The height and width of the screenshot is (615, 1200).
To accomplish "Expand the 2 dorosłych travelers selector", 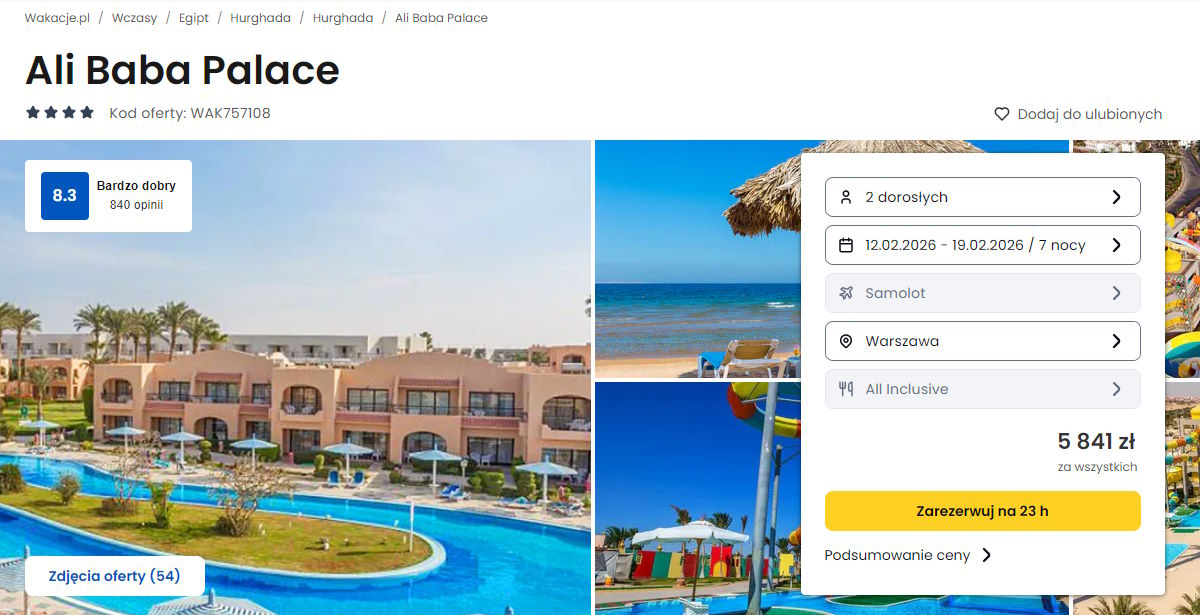I will (x=982, y=197).
